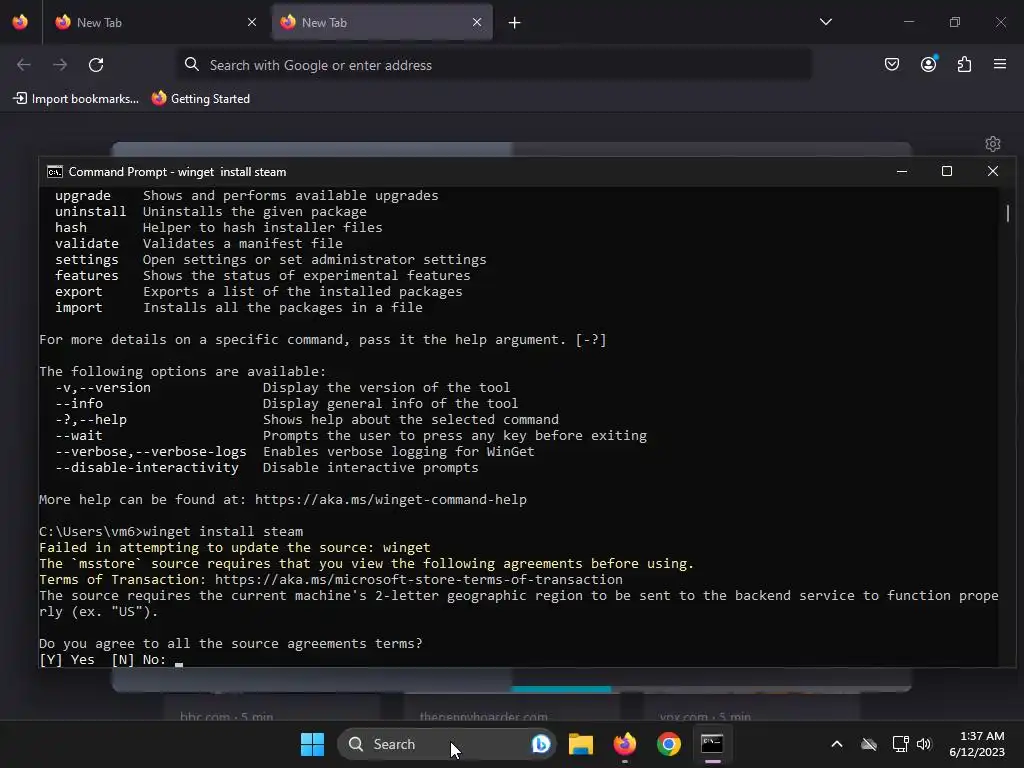Image resolution: width=1024 pixels, height=768 pixels.
Task: Open the Getting Started bookmark
Action: tap(200, 99)
